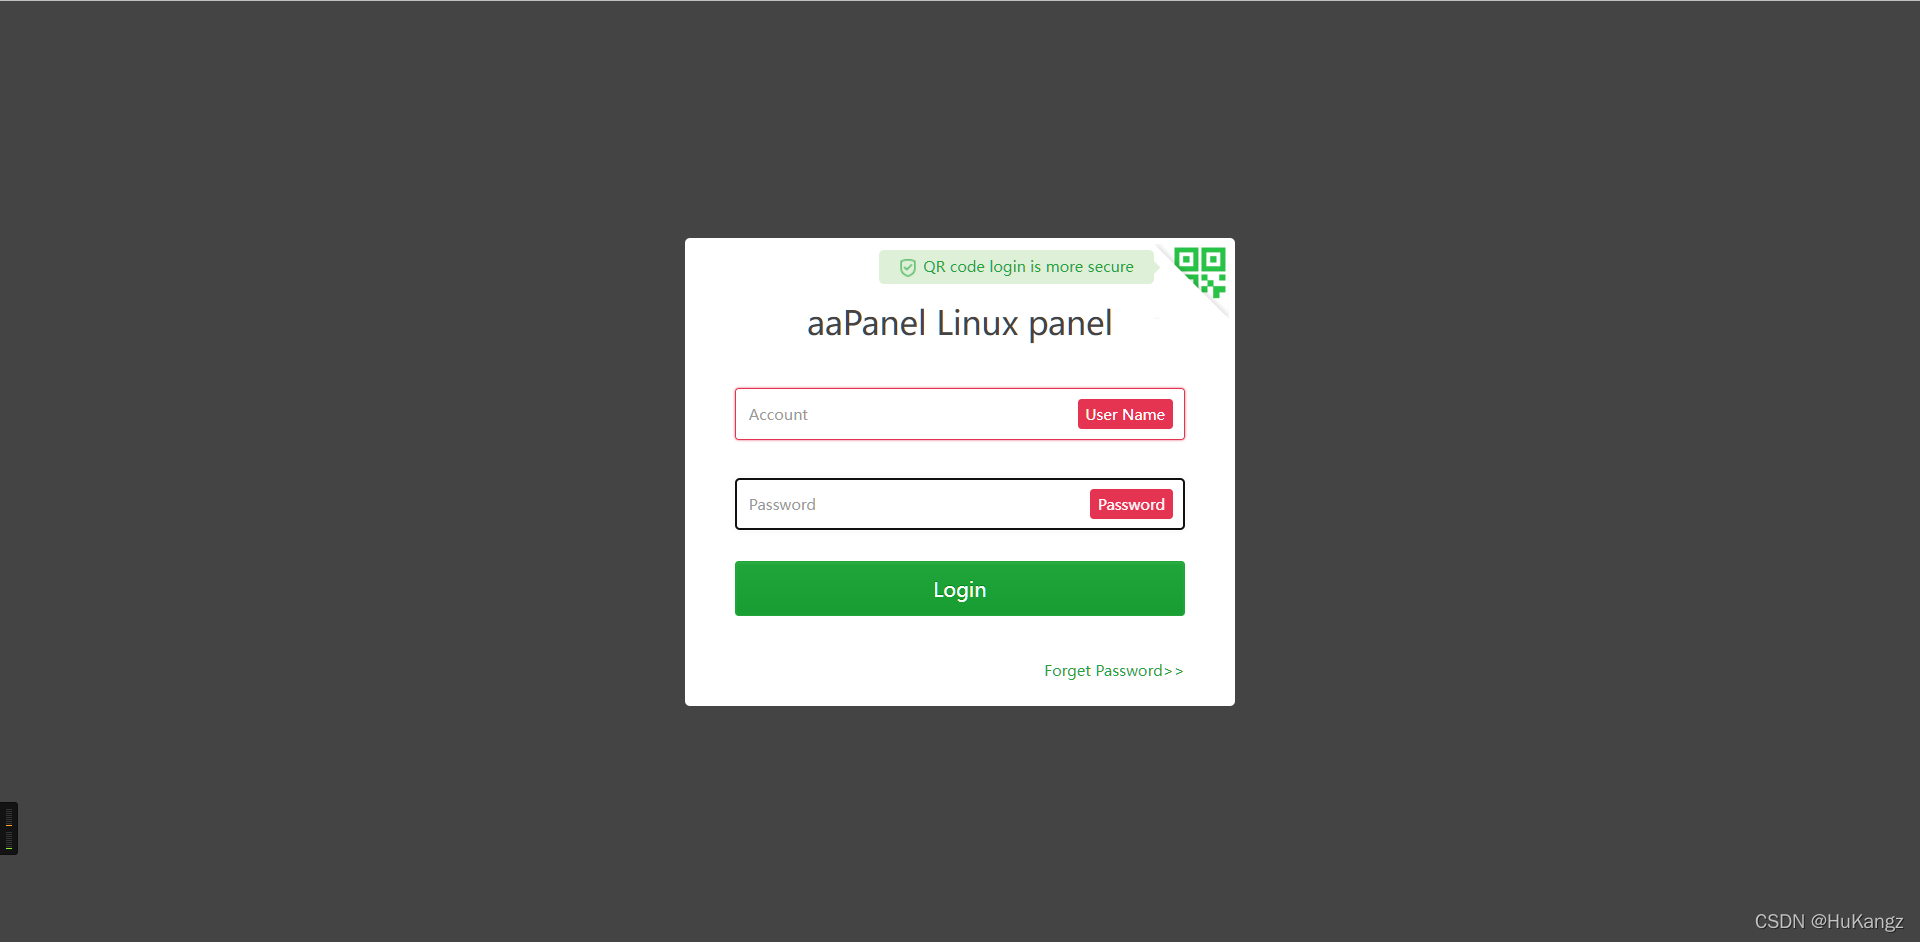Open the Forget Password link
The height and width of the screenshot is (942, 1920).
click(x=1114, y=671)
